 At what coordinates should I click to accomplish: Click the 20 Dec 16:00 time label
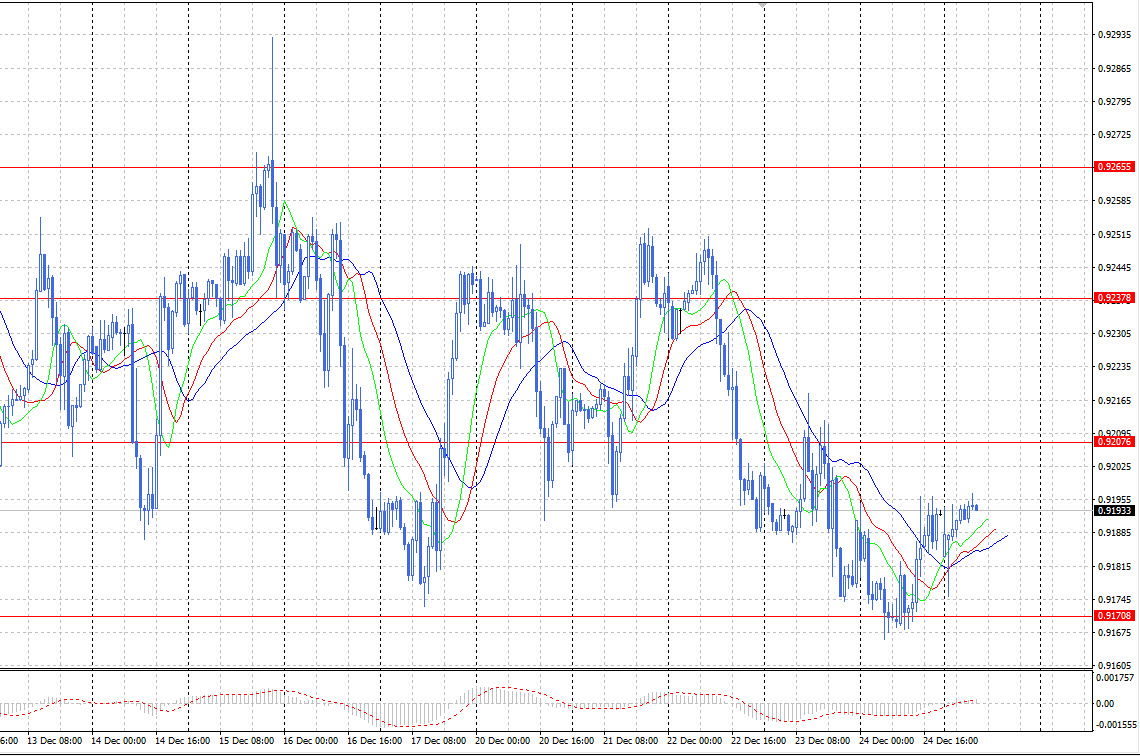pyautogui.click(x=566, y=741)
